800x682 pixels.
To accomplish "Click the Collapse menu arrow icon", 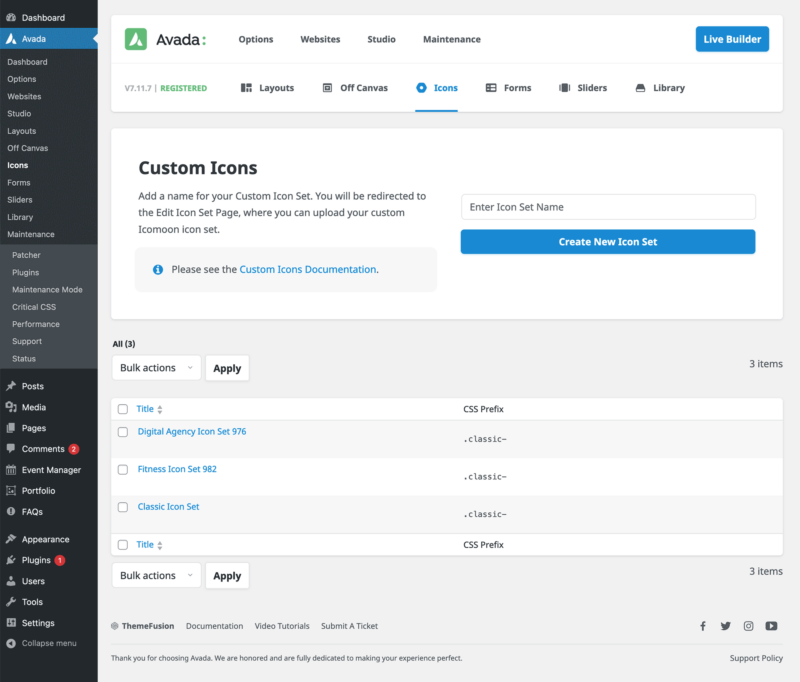I will tap(11, 644).
